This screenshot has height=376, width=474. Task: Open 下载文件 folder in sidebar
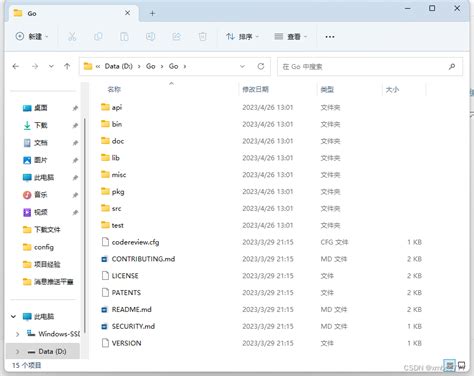41,229
